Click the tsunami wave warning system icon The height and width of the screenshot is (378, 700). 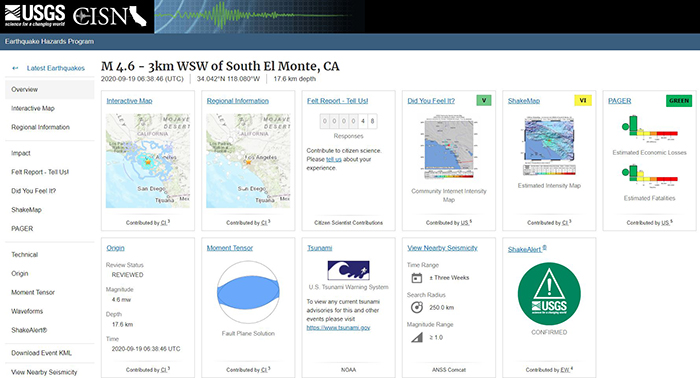coord(348,270)
